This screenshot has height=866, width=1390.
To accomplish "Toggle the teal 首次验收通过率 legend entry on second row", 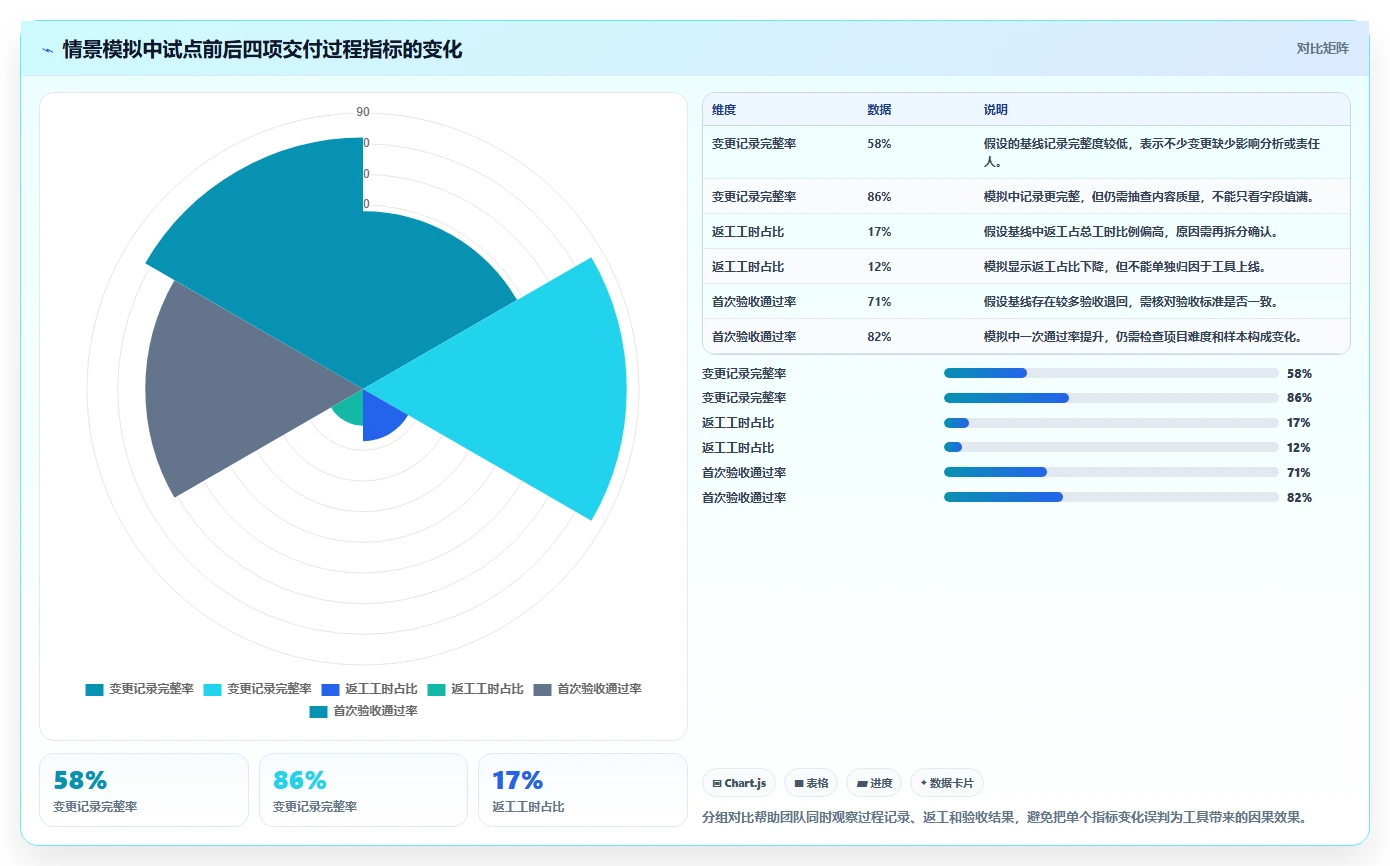I will pos(364,712).
